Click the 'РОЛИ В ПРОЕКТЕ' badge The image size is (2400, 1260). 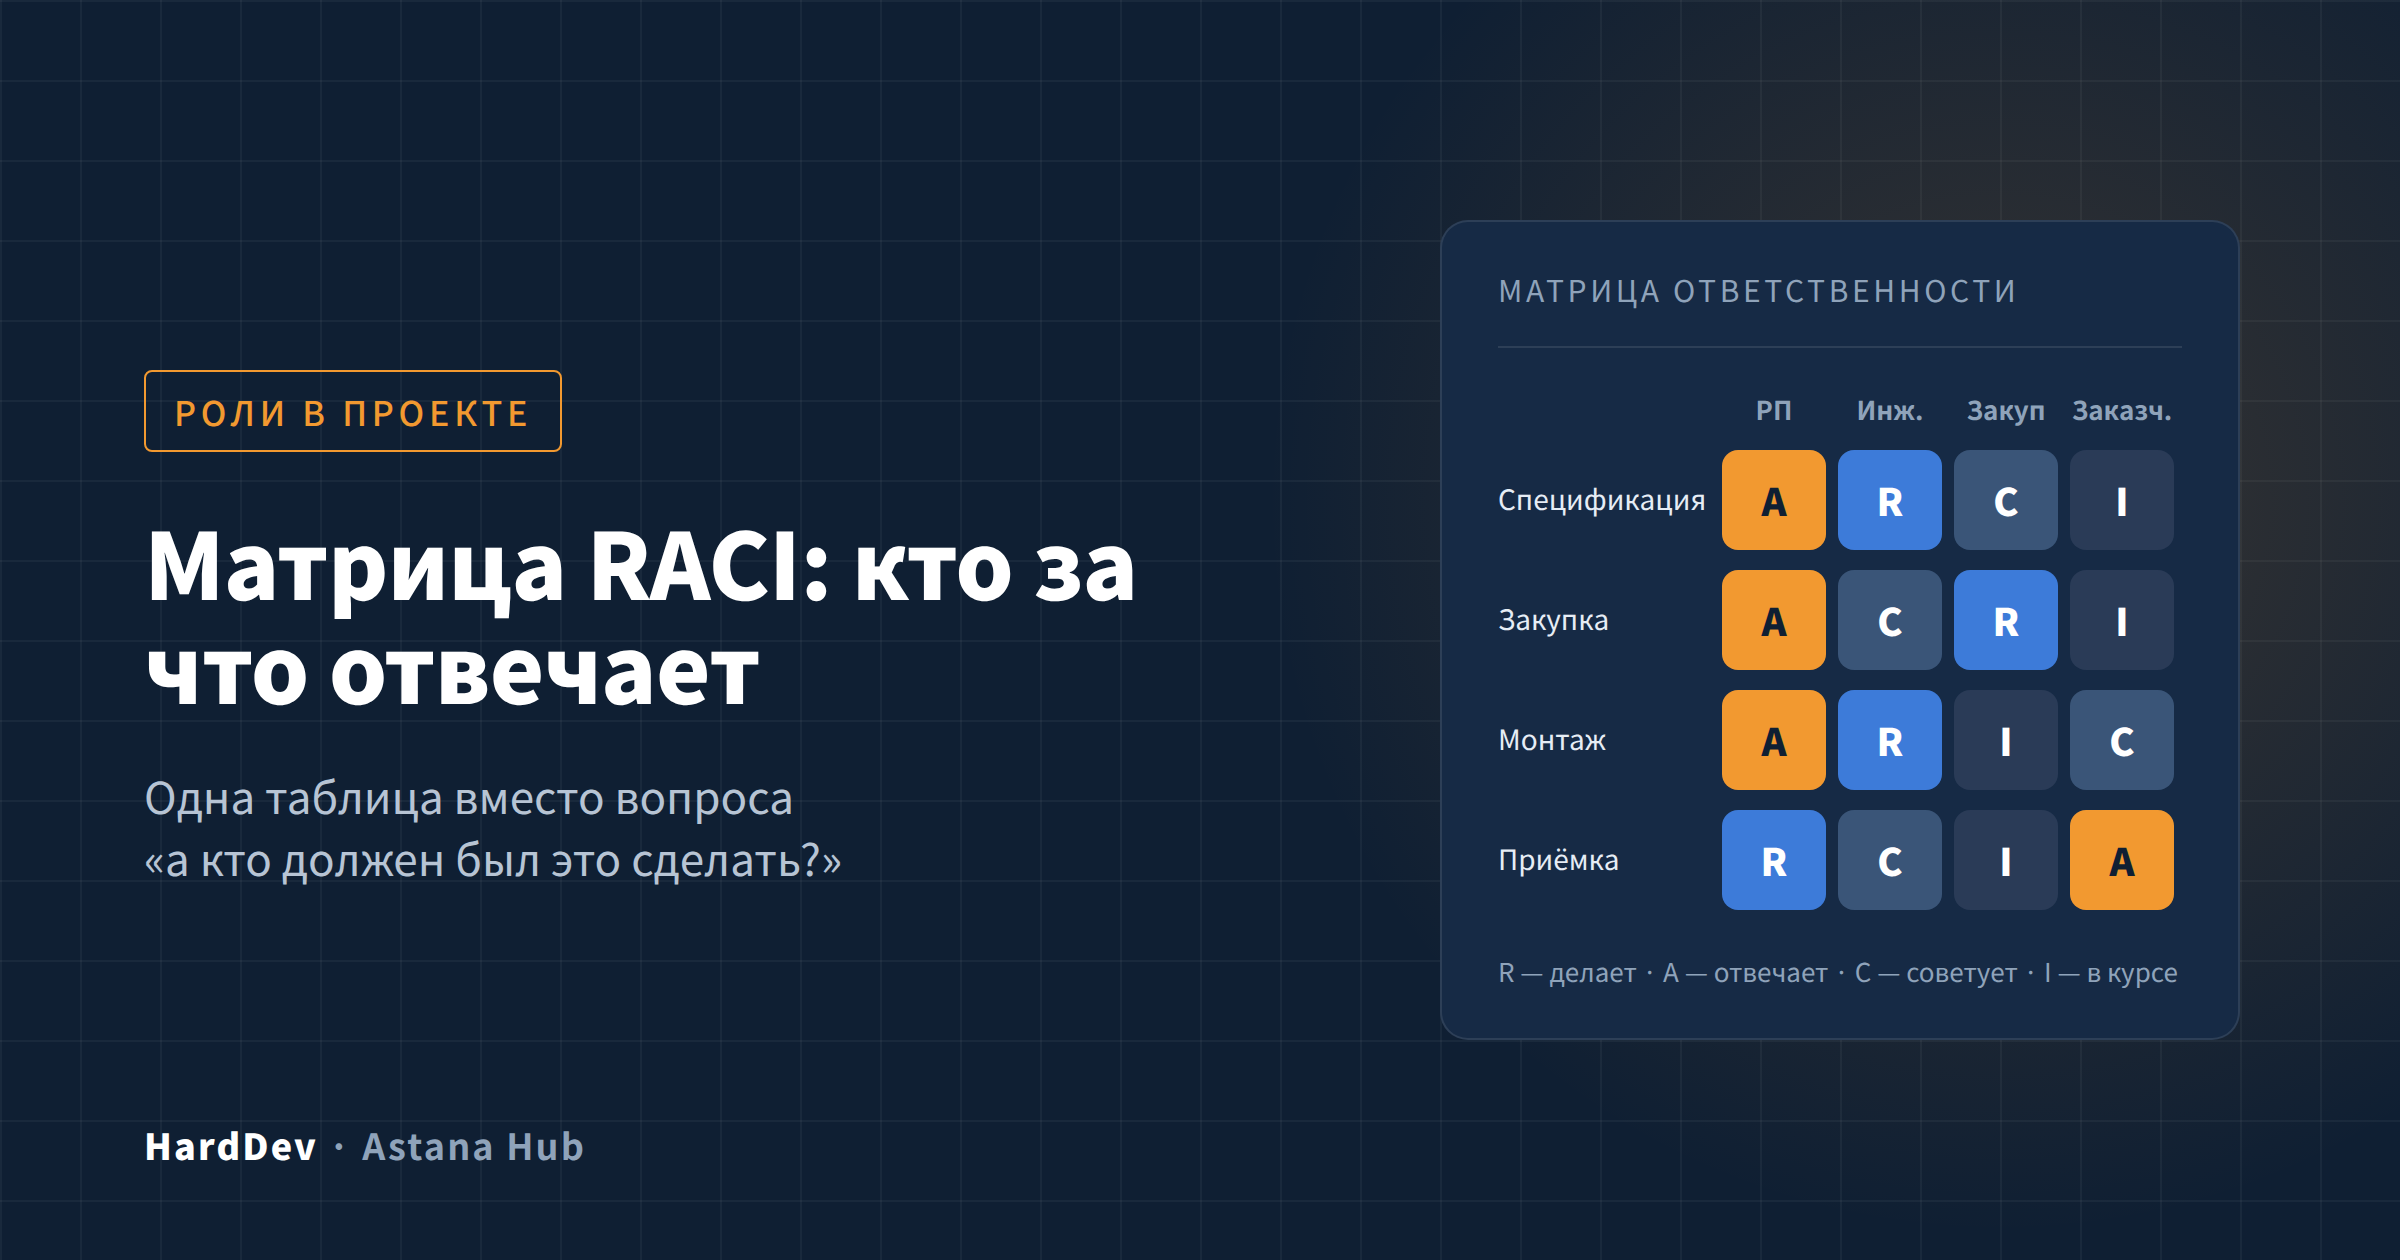tap(353, 411)
